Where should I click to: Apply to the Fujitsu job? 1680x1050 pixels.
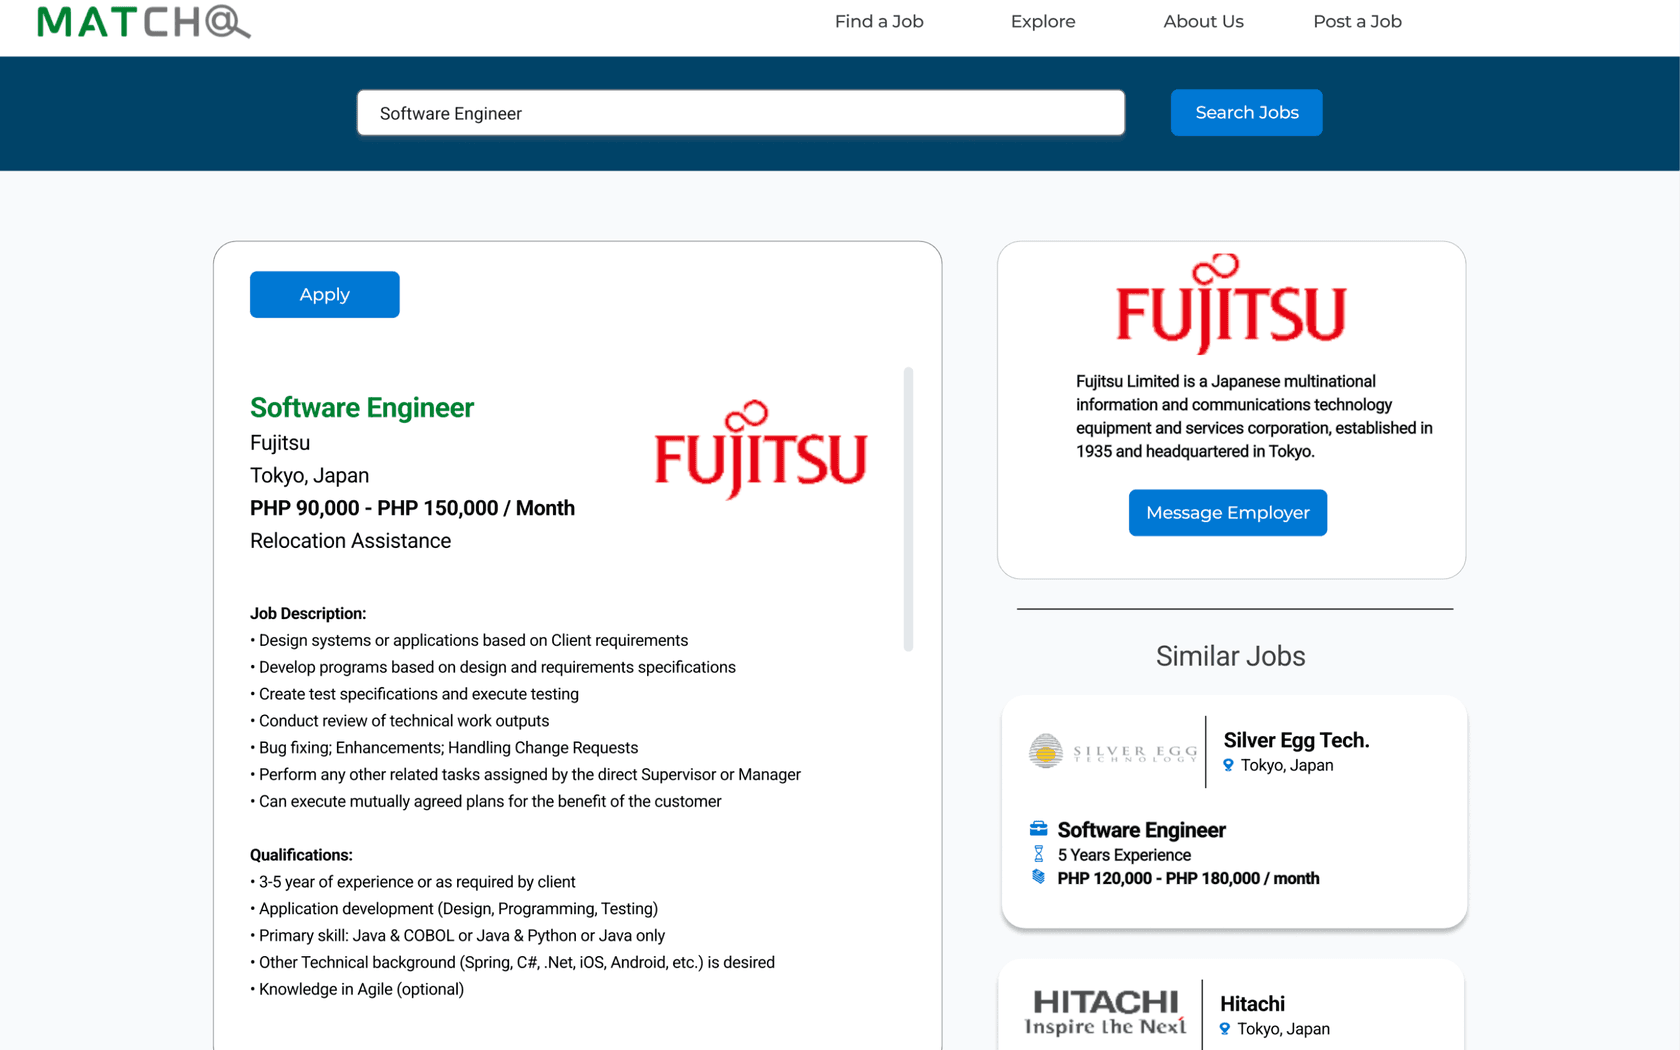325,294
